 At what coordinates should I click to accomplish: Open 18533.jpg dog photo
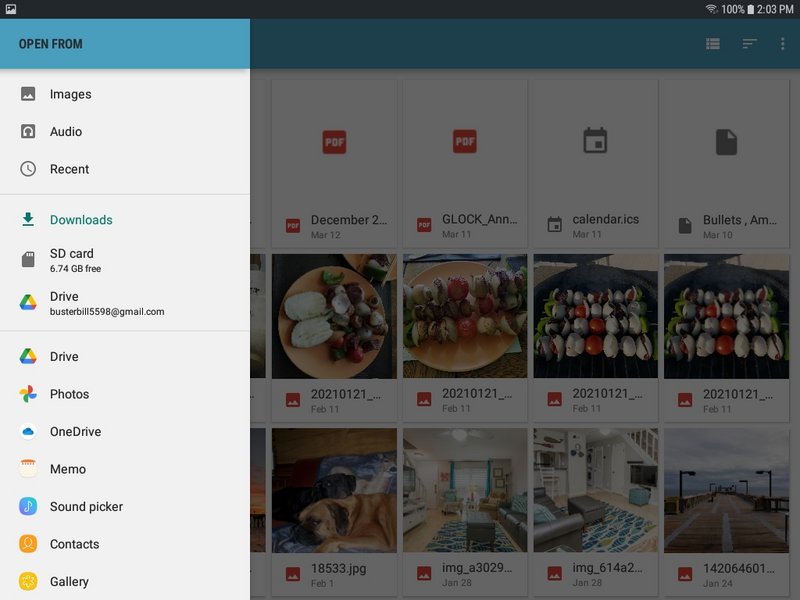(x=334, y=512)
